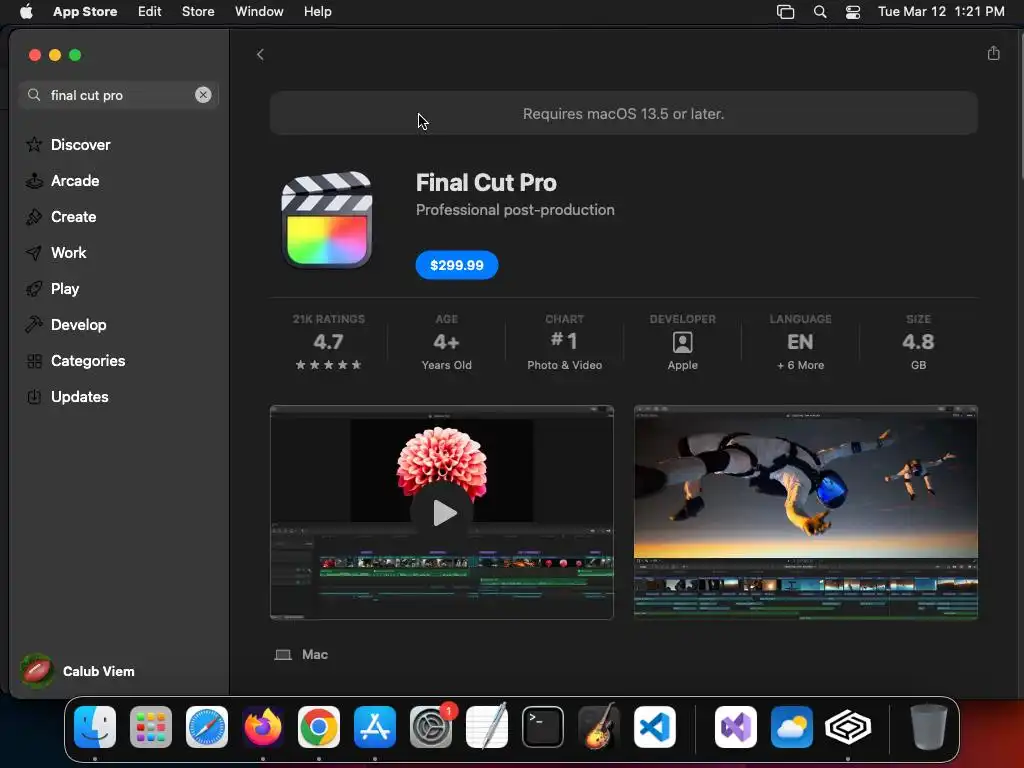
Task: Click the Play rocket icon
Action: point(34,289)
